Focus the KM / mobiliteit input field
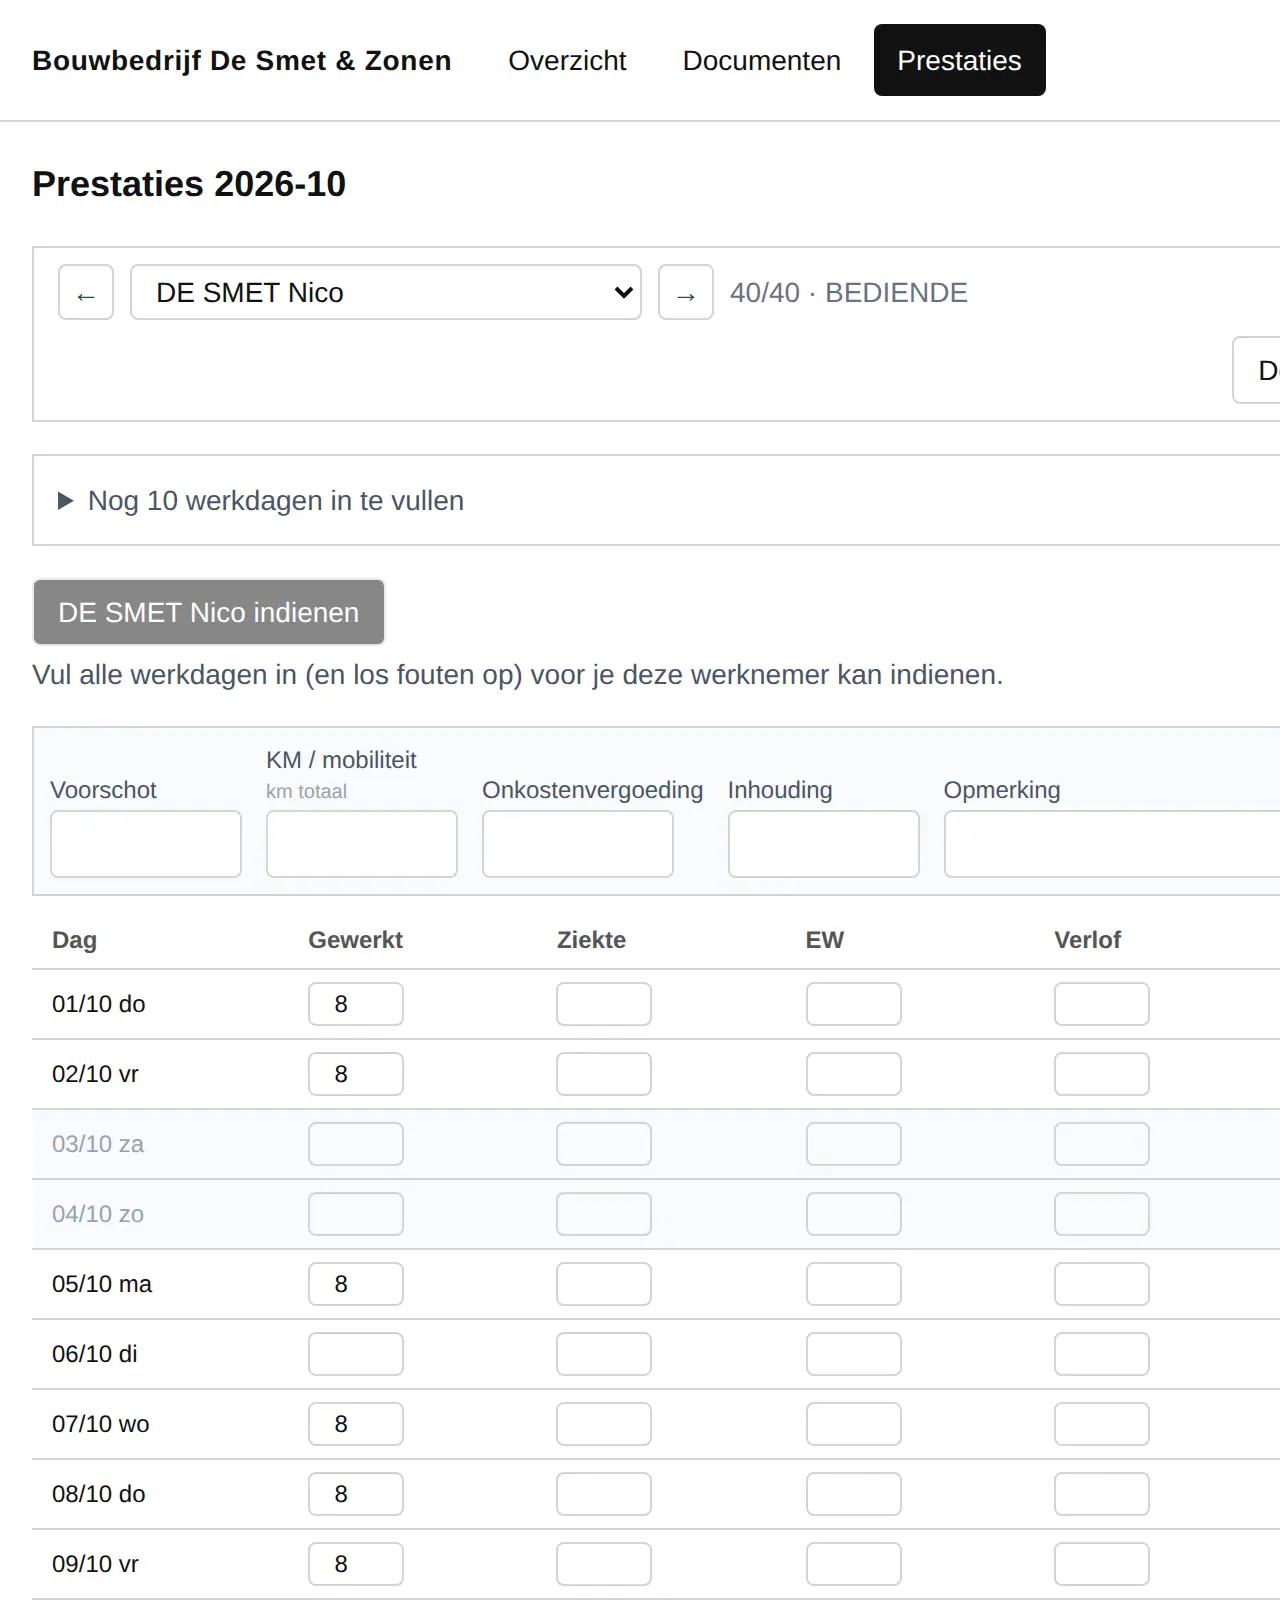Viewport: 1280px width, 1600px height. (x=362, y=844)
